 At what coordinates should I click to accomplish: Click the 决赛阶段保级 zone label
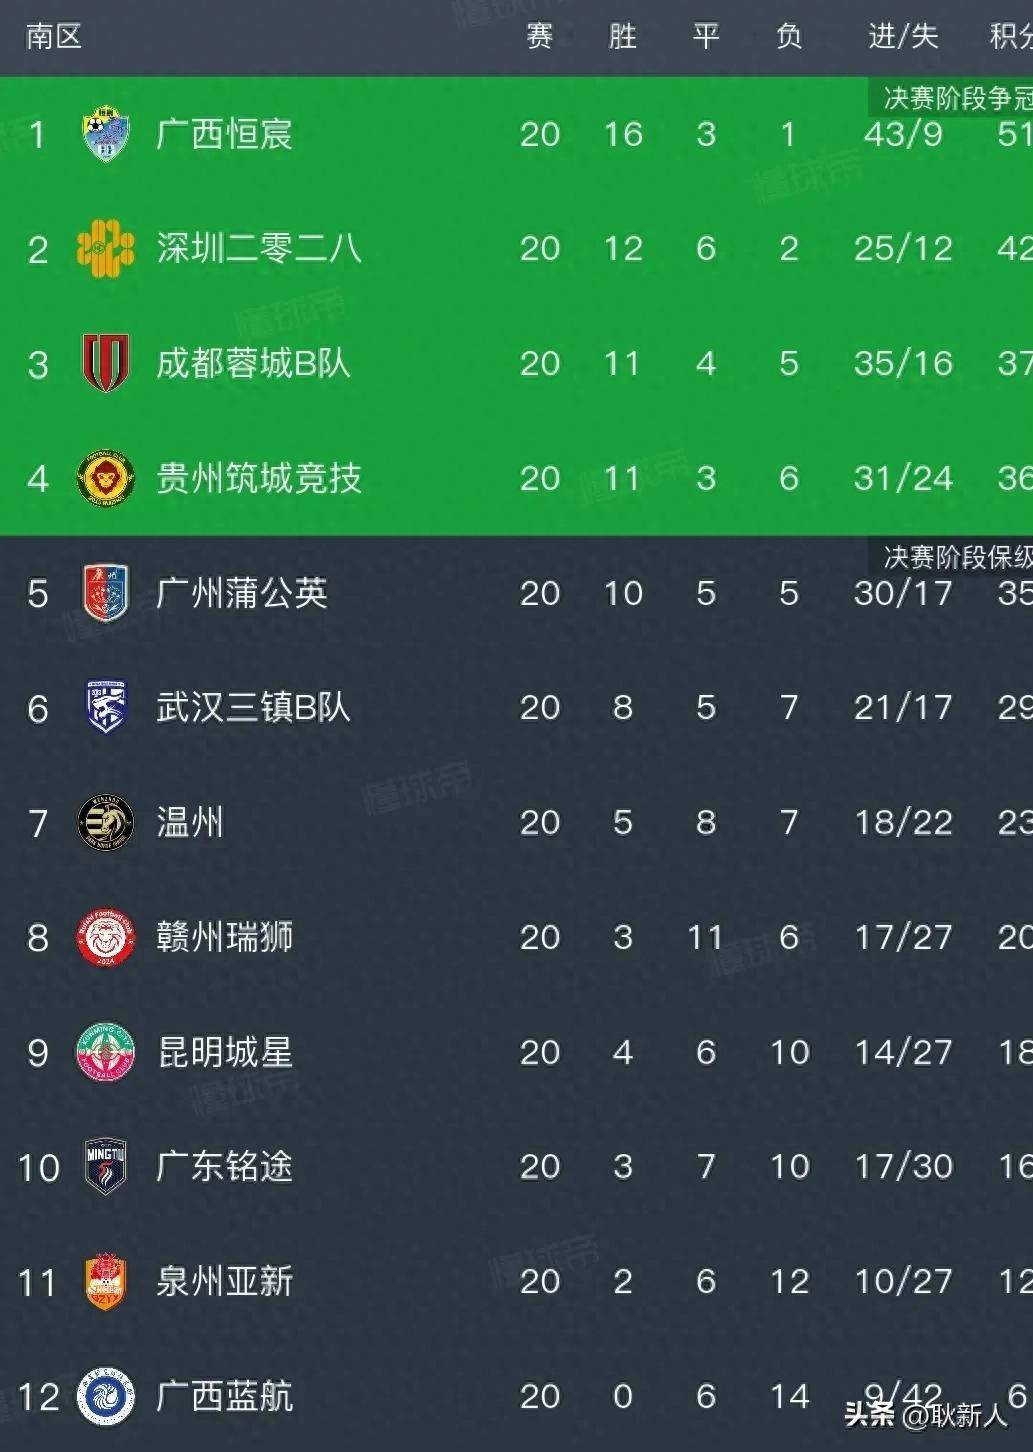(956, 556)
